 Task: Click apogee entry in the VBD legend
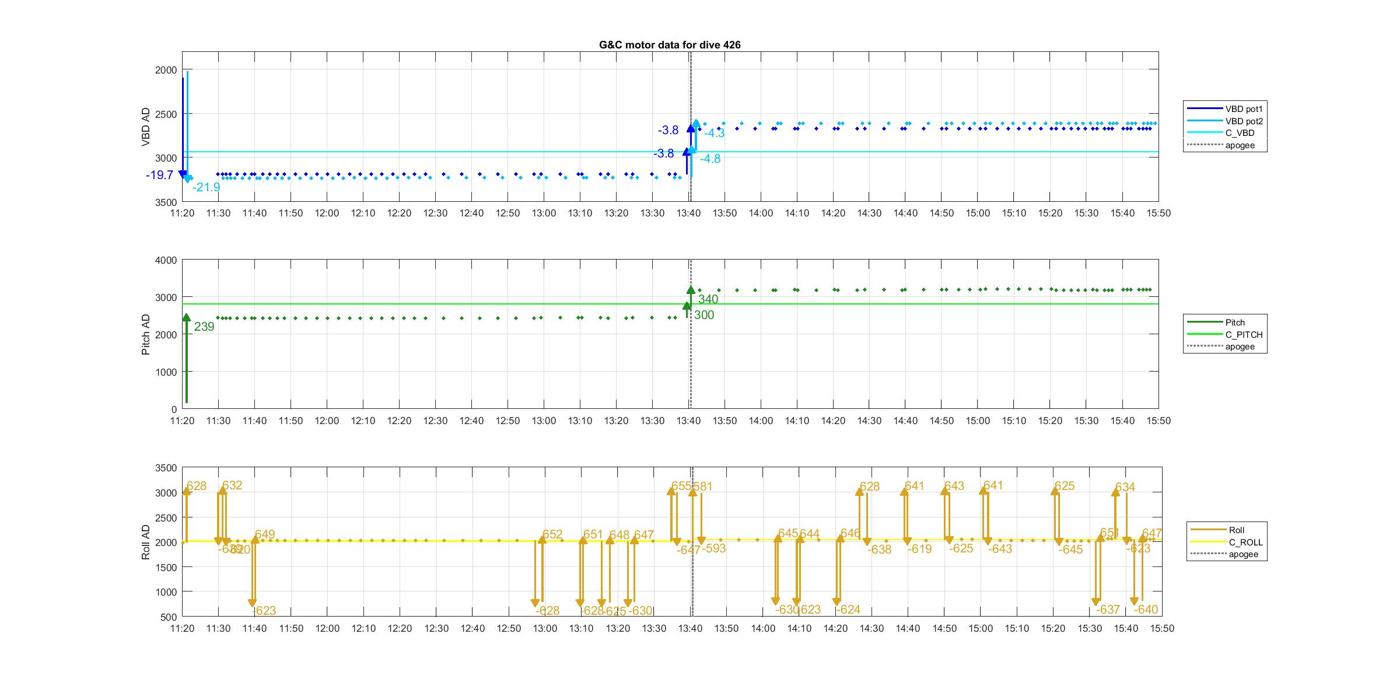click(x=1219, y=146)
